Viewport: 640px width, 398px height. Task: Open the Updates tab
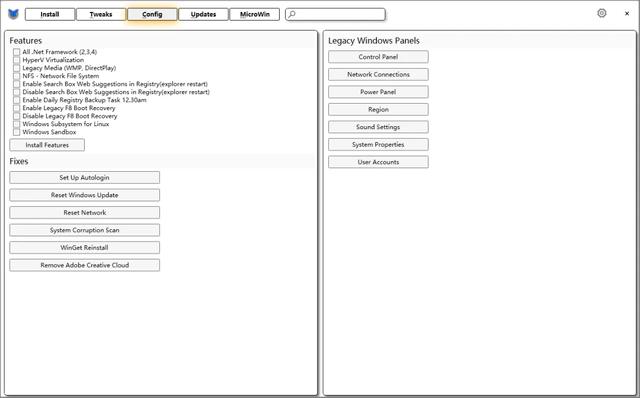(203, 14)
